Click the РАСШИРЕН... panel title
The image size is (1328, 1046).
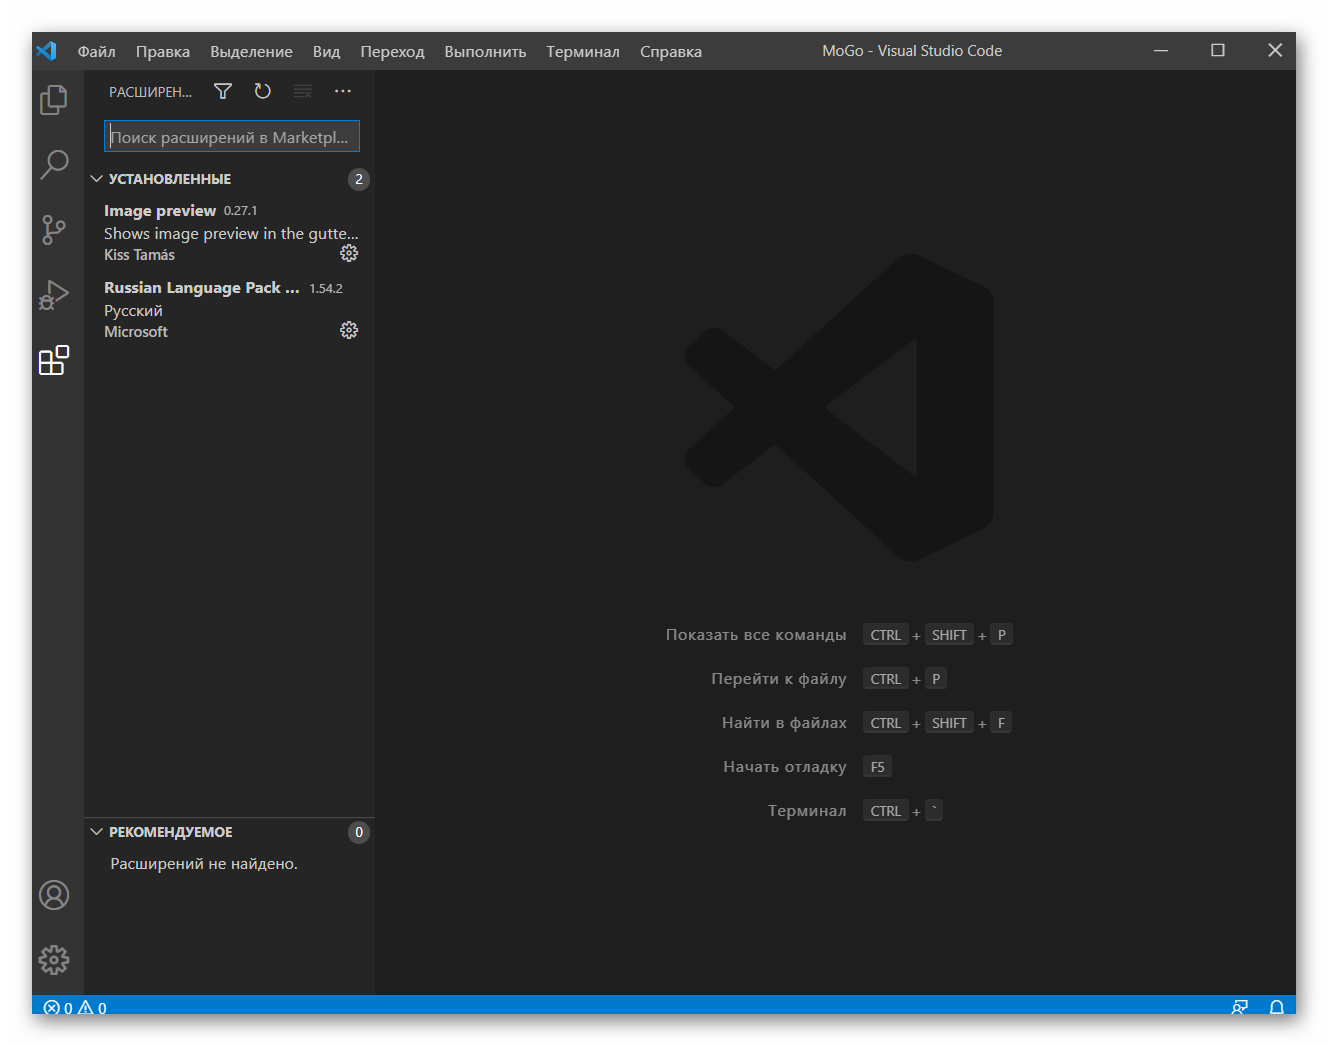150,92
